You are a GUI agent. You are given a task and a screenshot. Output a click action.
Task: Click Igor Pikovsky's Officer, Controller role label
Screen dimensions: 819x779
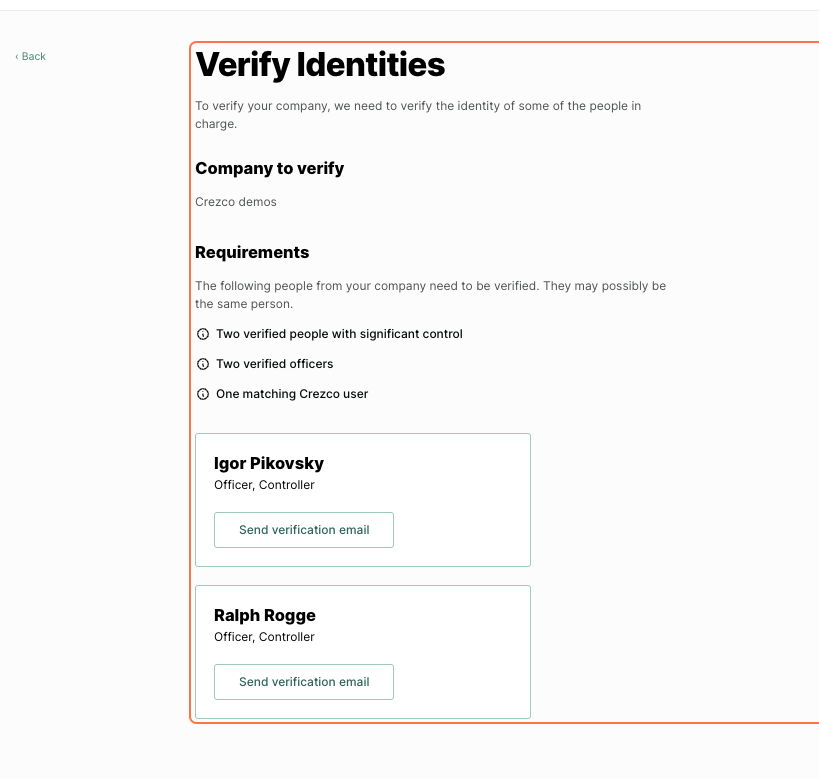click(264, 485)
